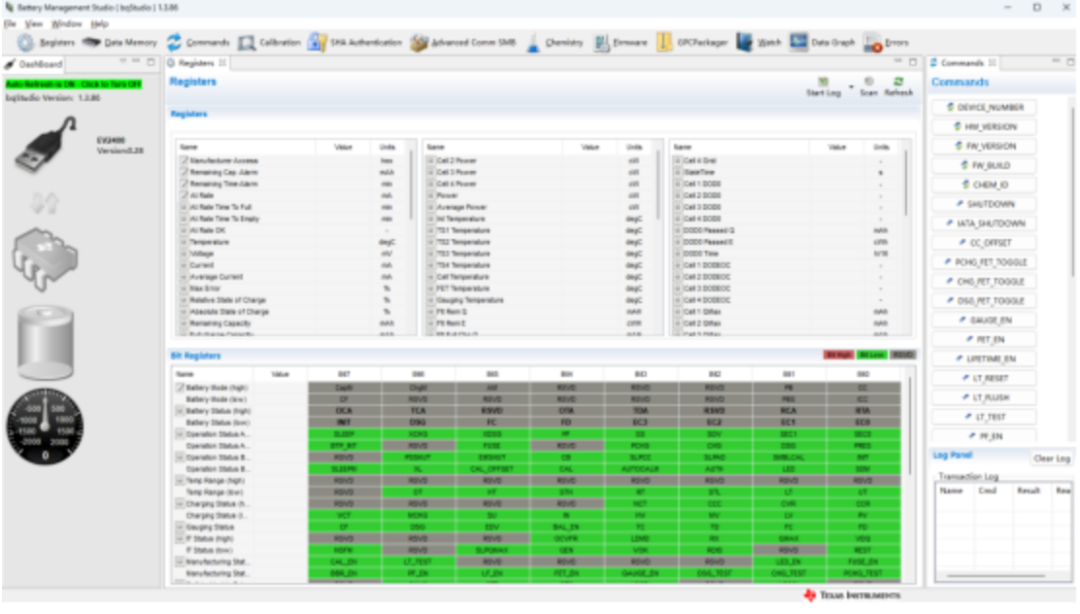Turn off Auto Refresh via green banner
1080x614 pixels.
(74, 84)
